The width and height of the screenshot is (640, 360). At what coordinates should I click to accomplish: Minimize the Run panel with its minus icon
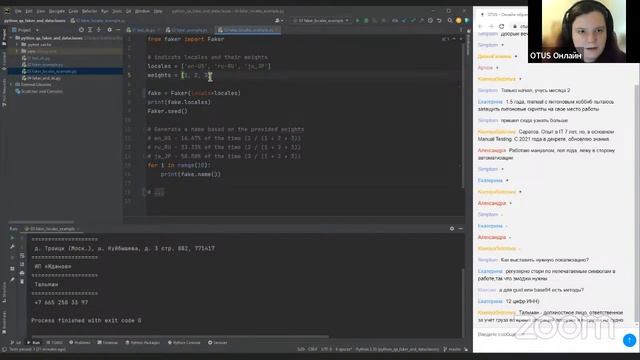[460, 229]
